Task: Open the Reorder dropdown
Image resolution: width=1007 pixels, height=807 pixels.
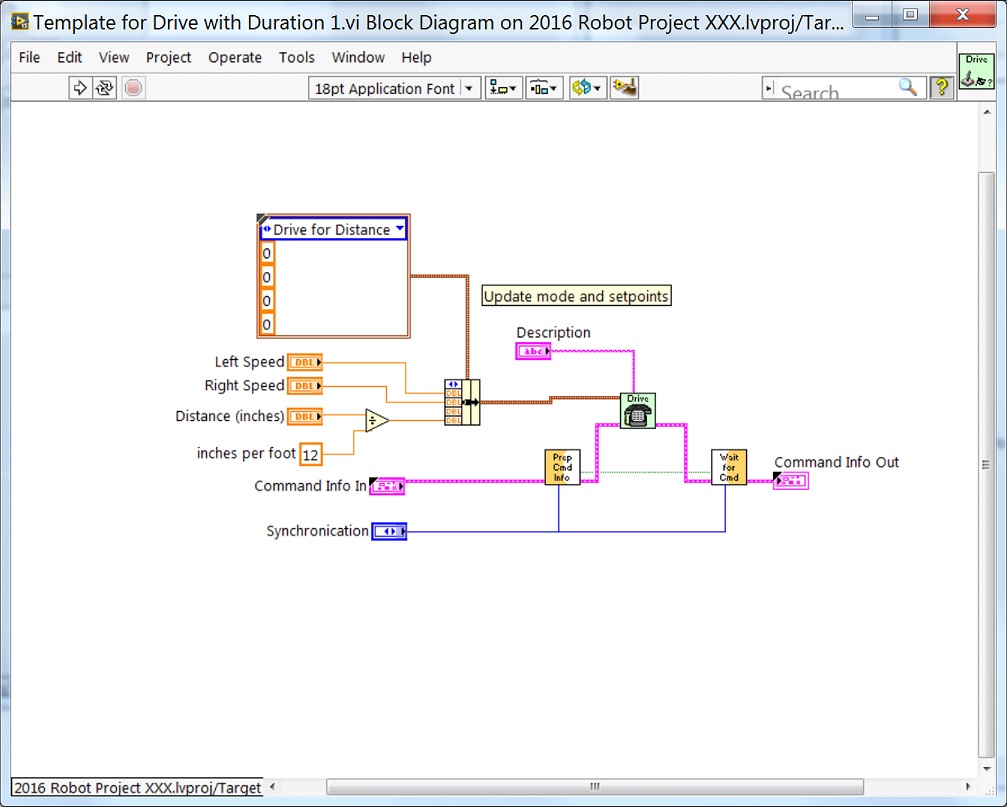Action: pos(587,88)
